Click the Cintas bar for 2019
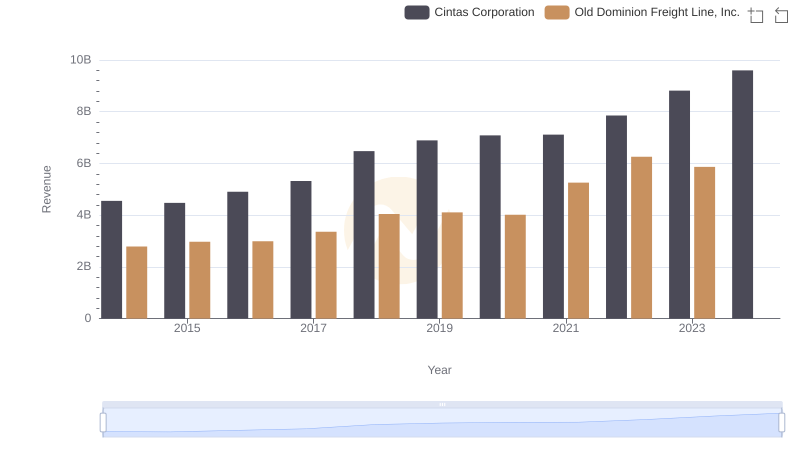The width and height of the screenshot is (800, 461). click(x=427, y=229)
